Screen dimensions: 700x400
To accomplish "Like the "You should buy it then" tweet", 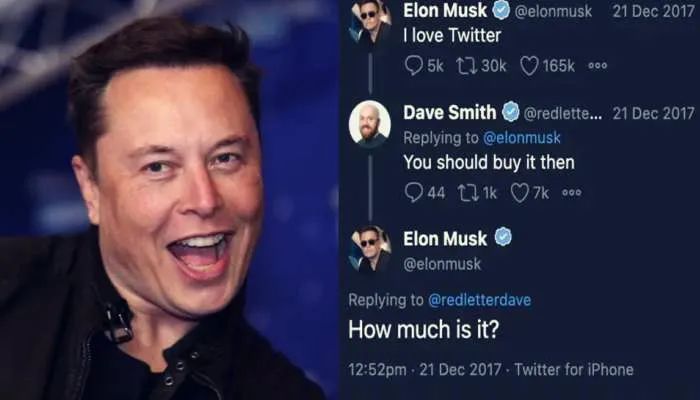I will click(x=520, y=193).
